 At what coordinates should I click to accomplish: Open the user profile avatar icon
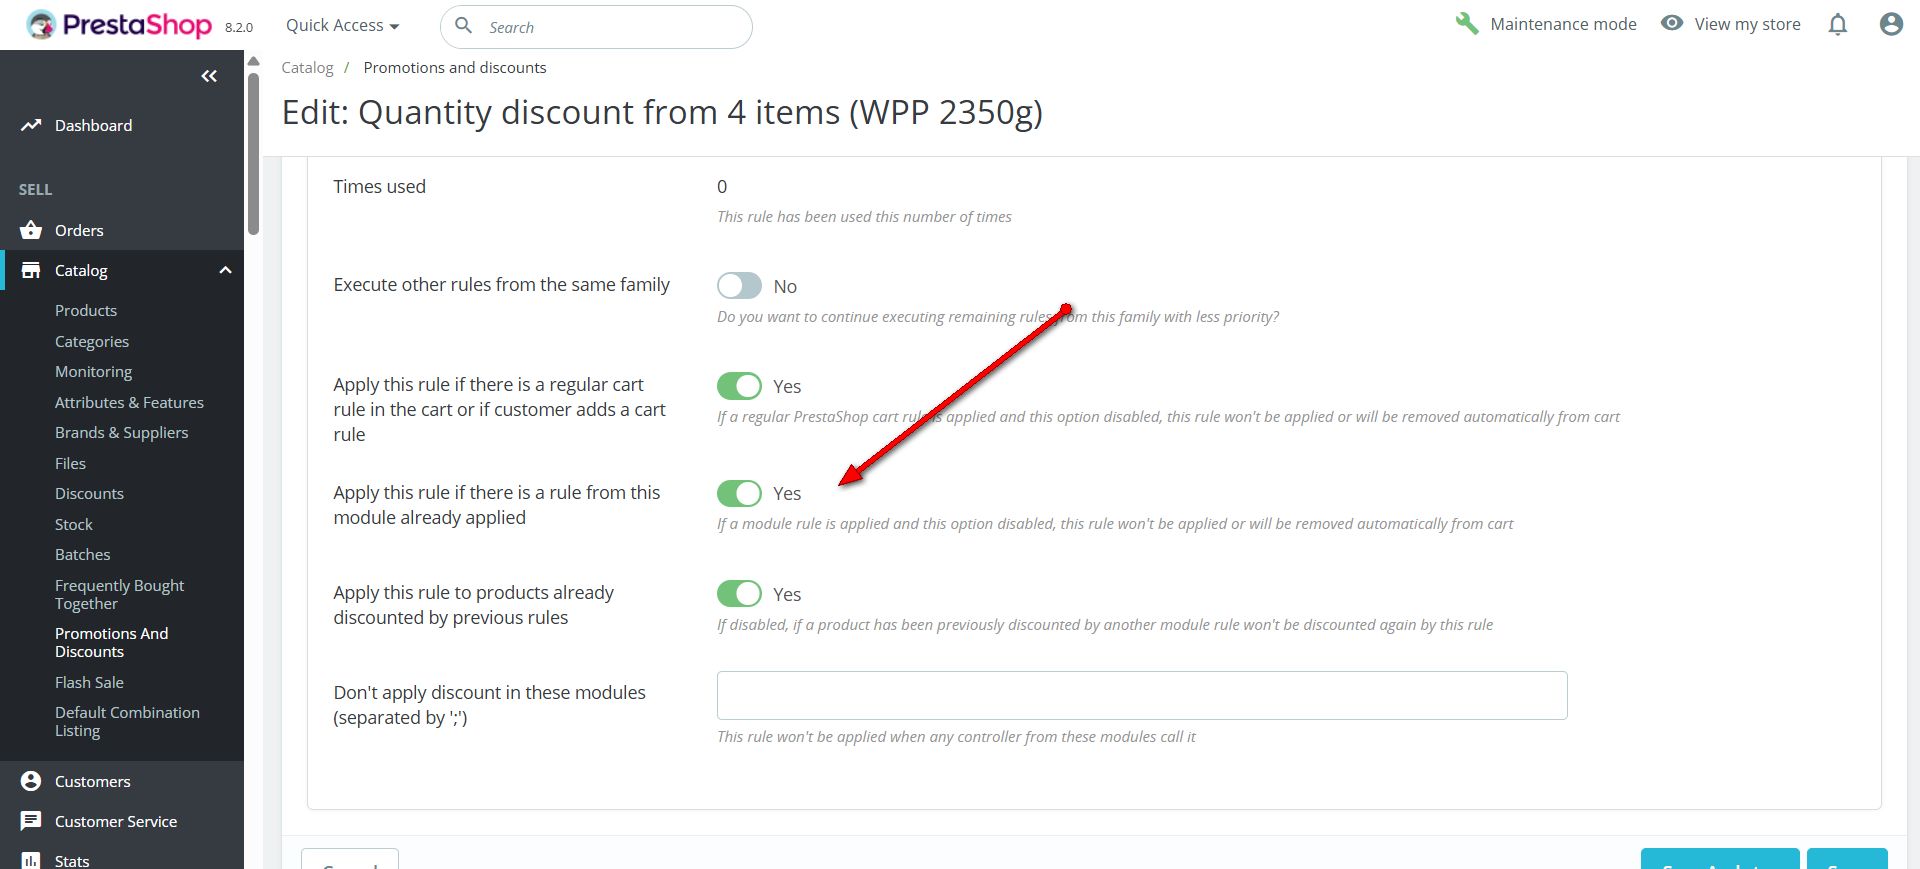pos(1891,24)
